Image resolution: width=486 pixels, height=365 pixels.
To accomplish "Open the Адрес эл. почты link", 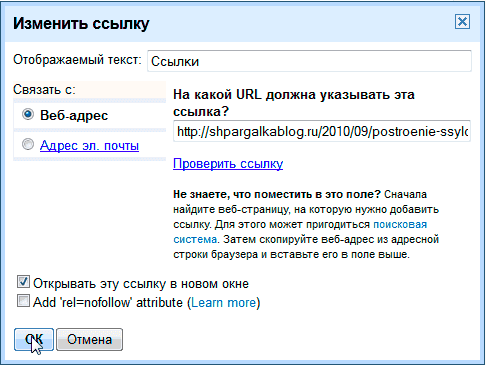I will pos(89,146).
